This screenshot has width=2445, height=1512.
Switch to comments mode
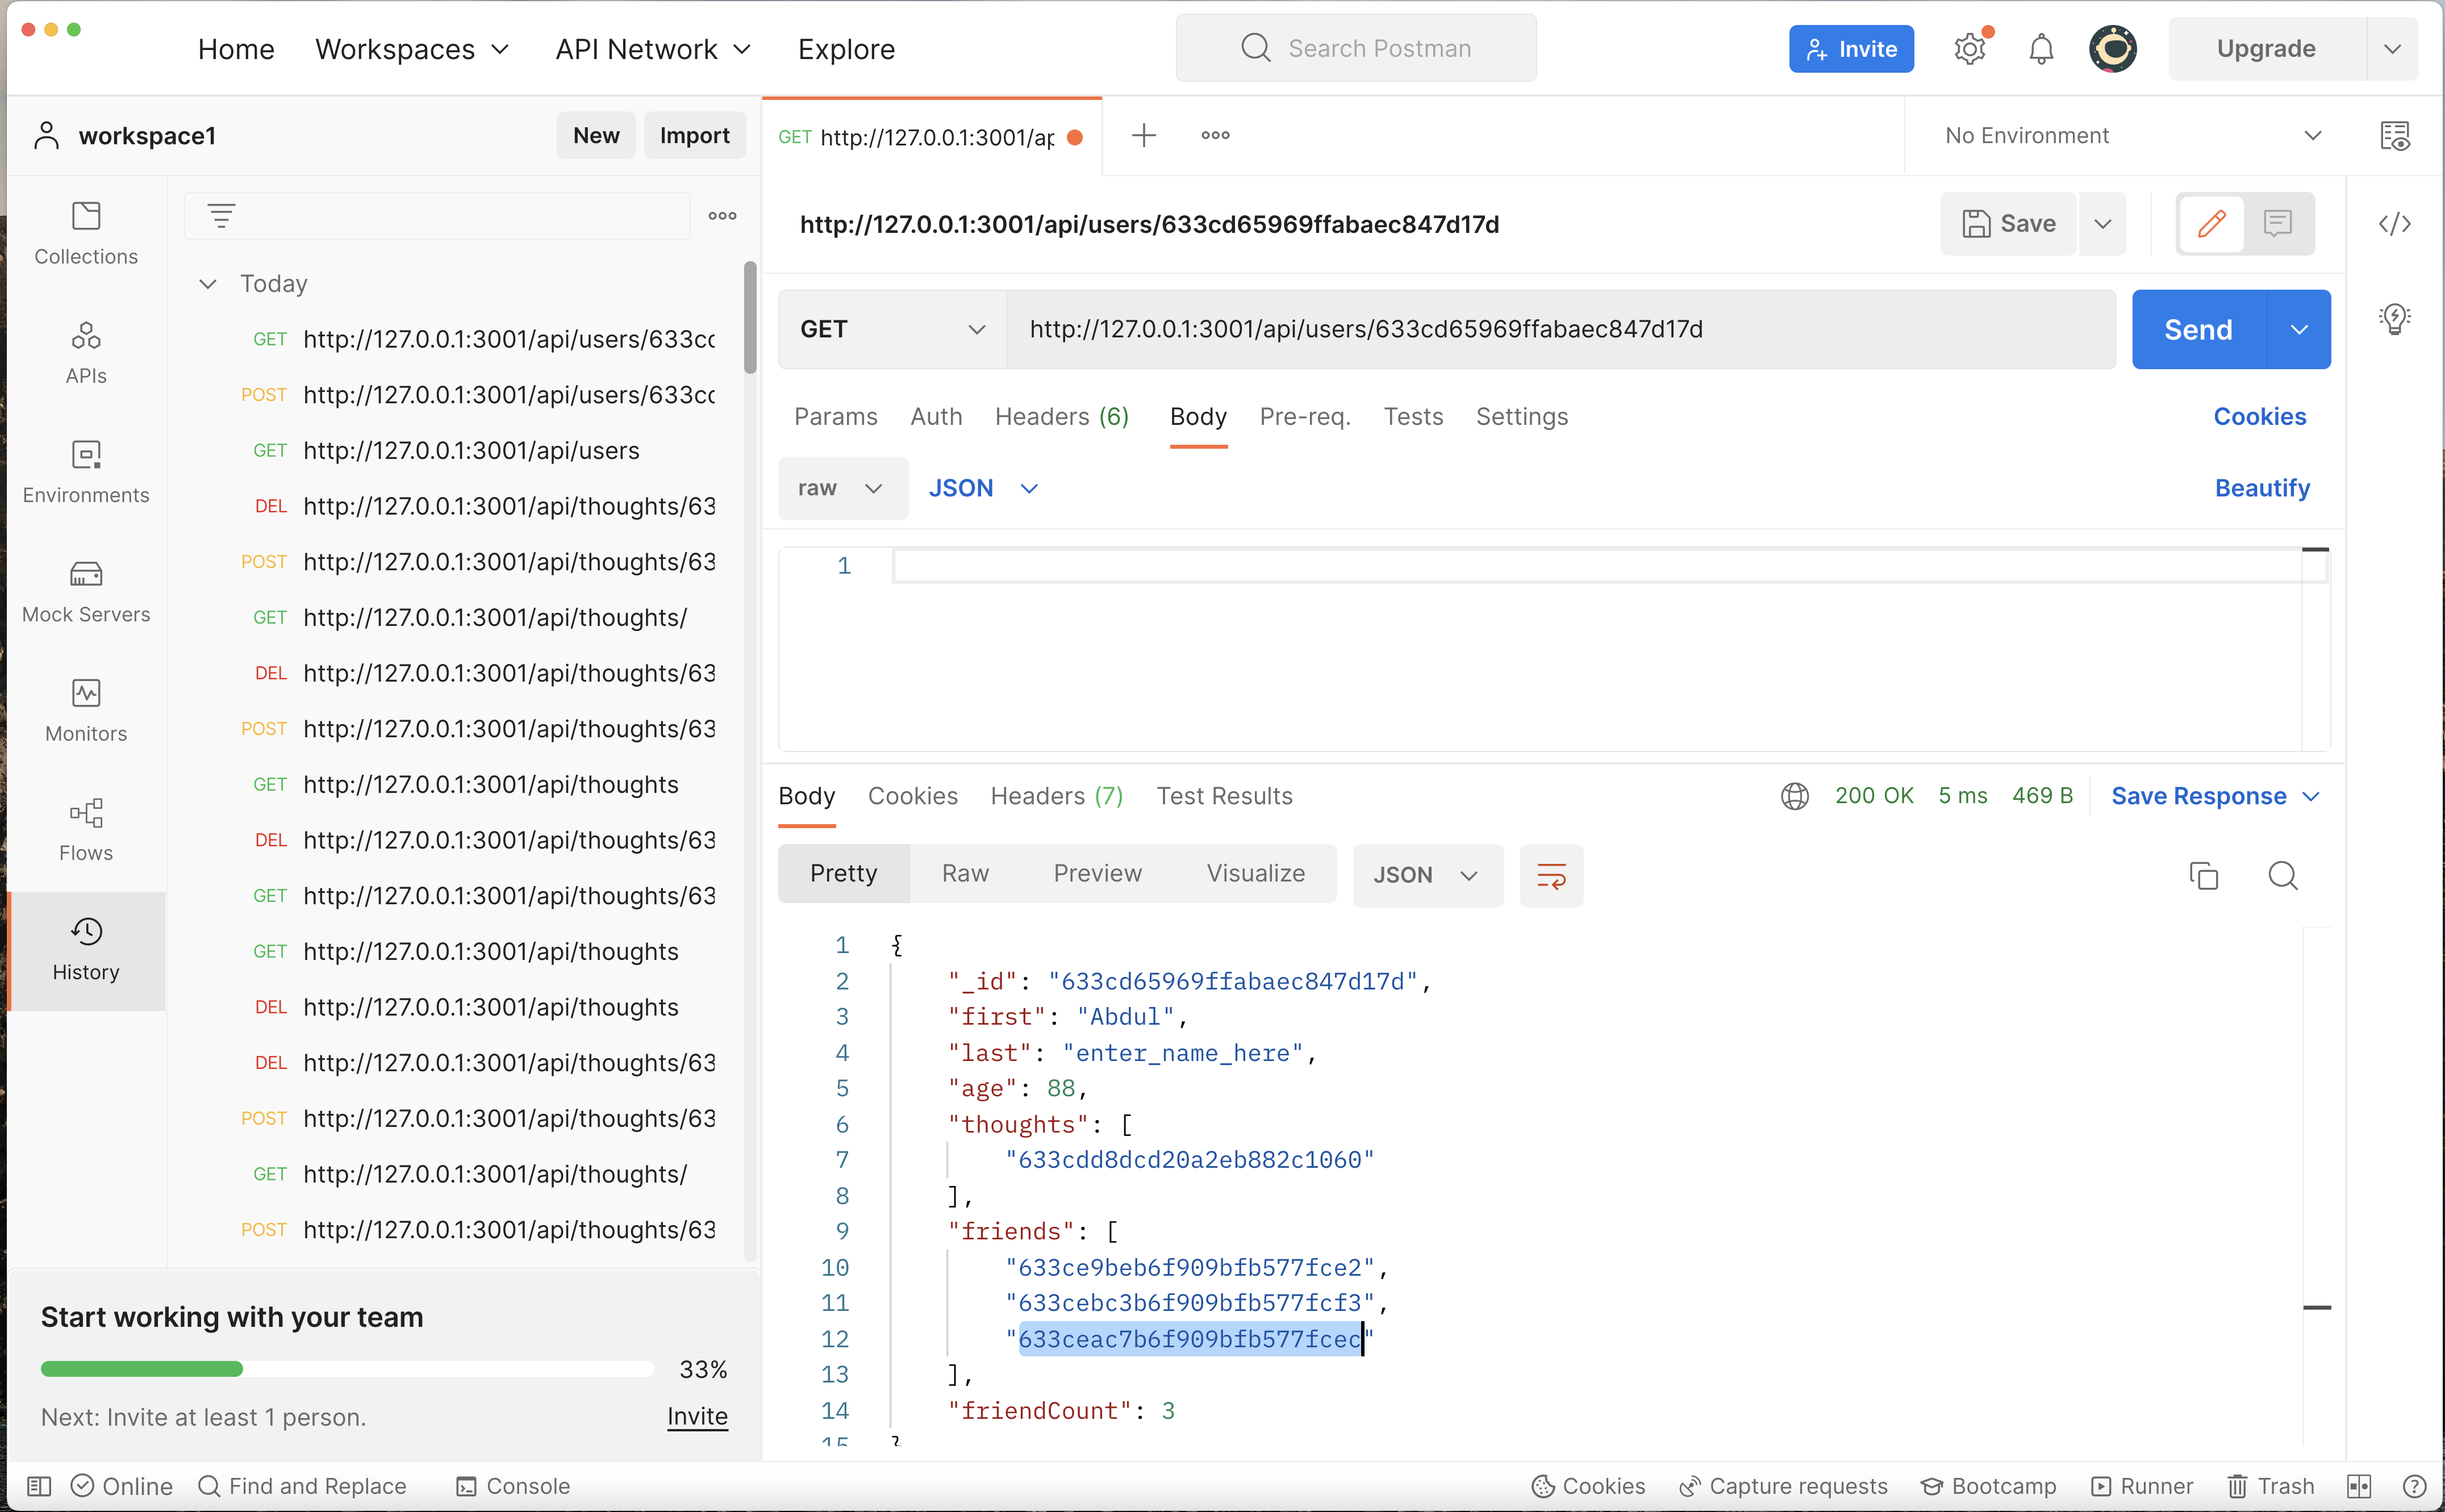coord(2278,223)
